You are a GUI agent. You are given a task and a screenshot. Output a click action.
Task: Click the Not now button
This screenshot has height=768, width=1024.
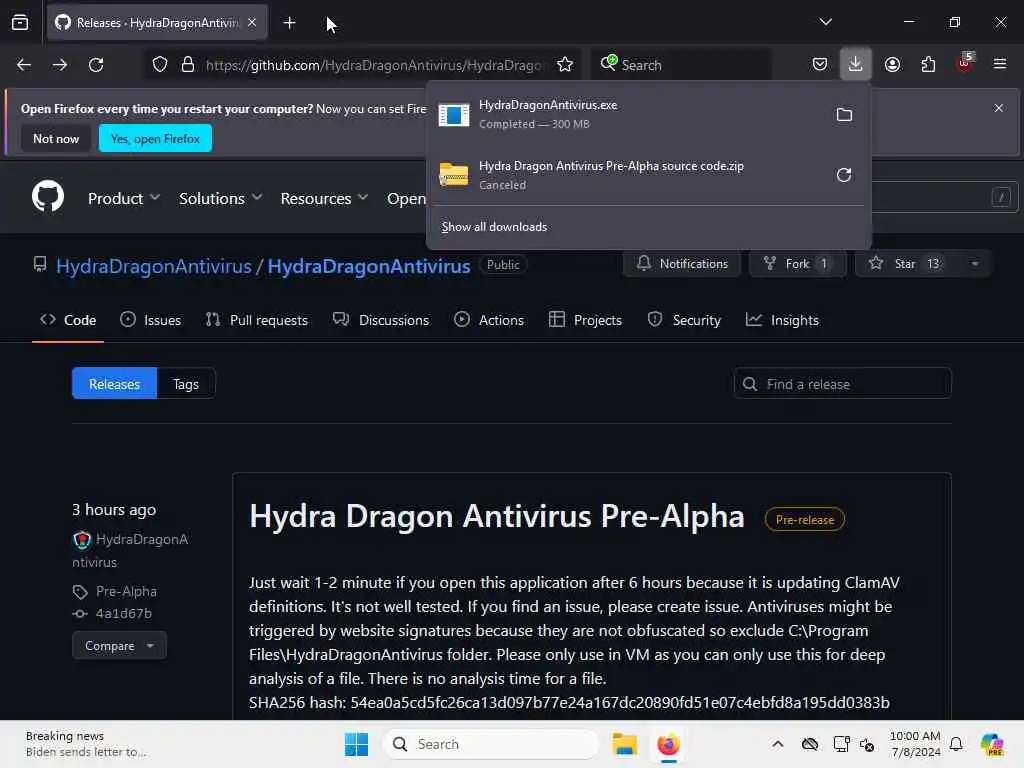point(56,138)
